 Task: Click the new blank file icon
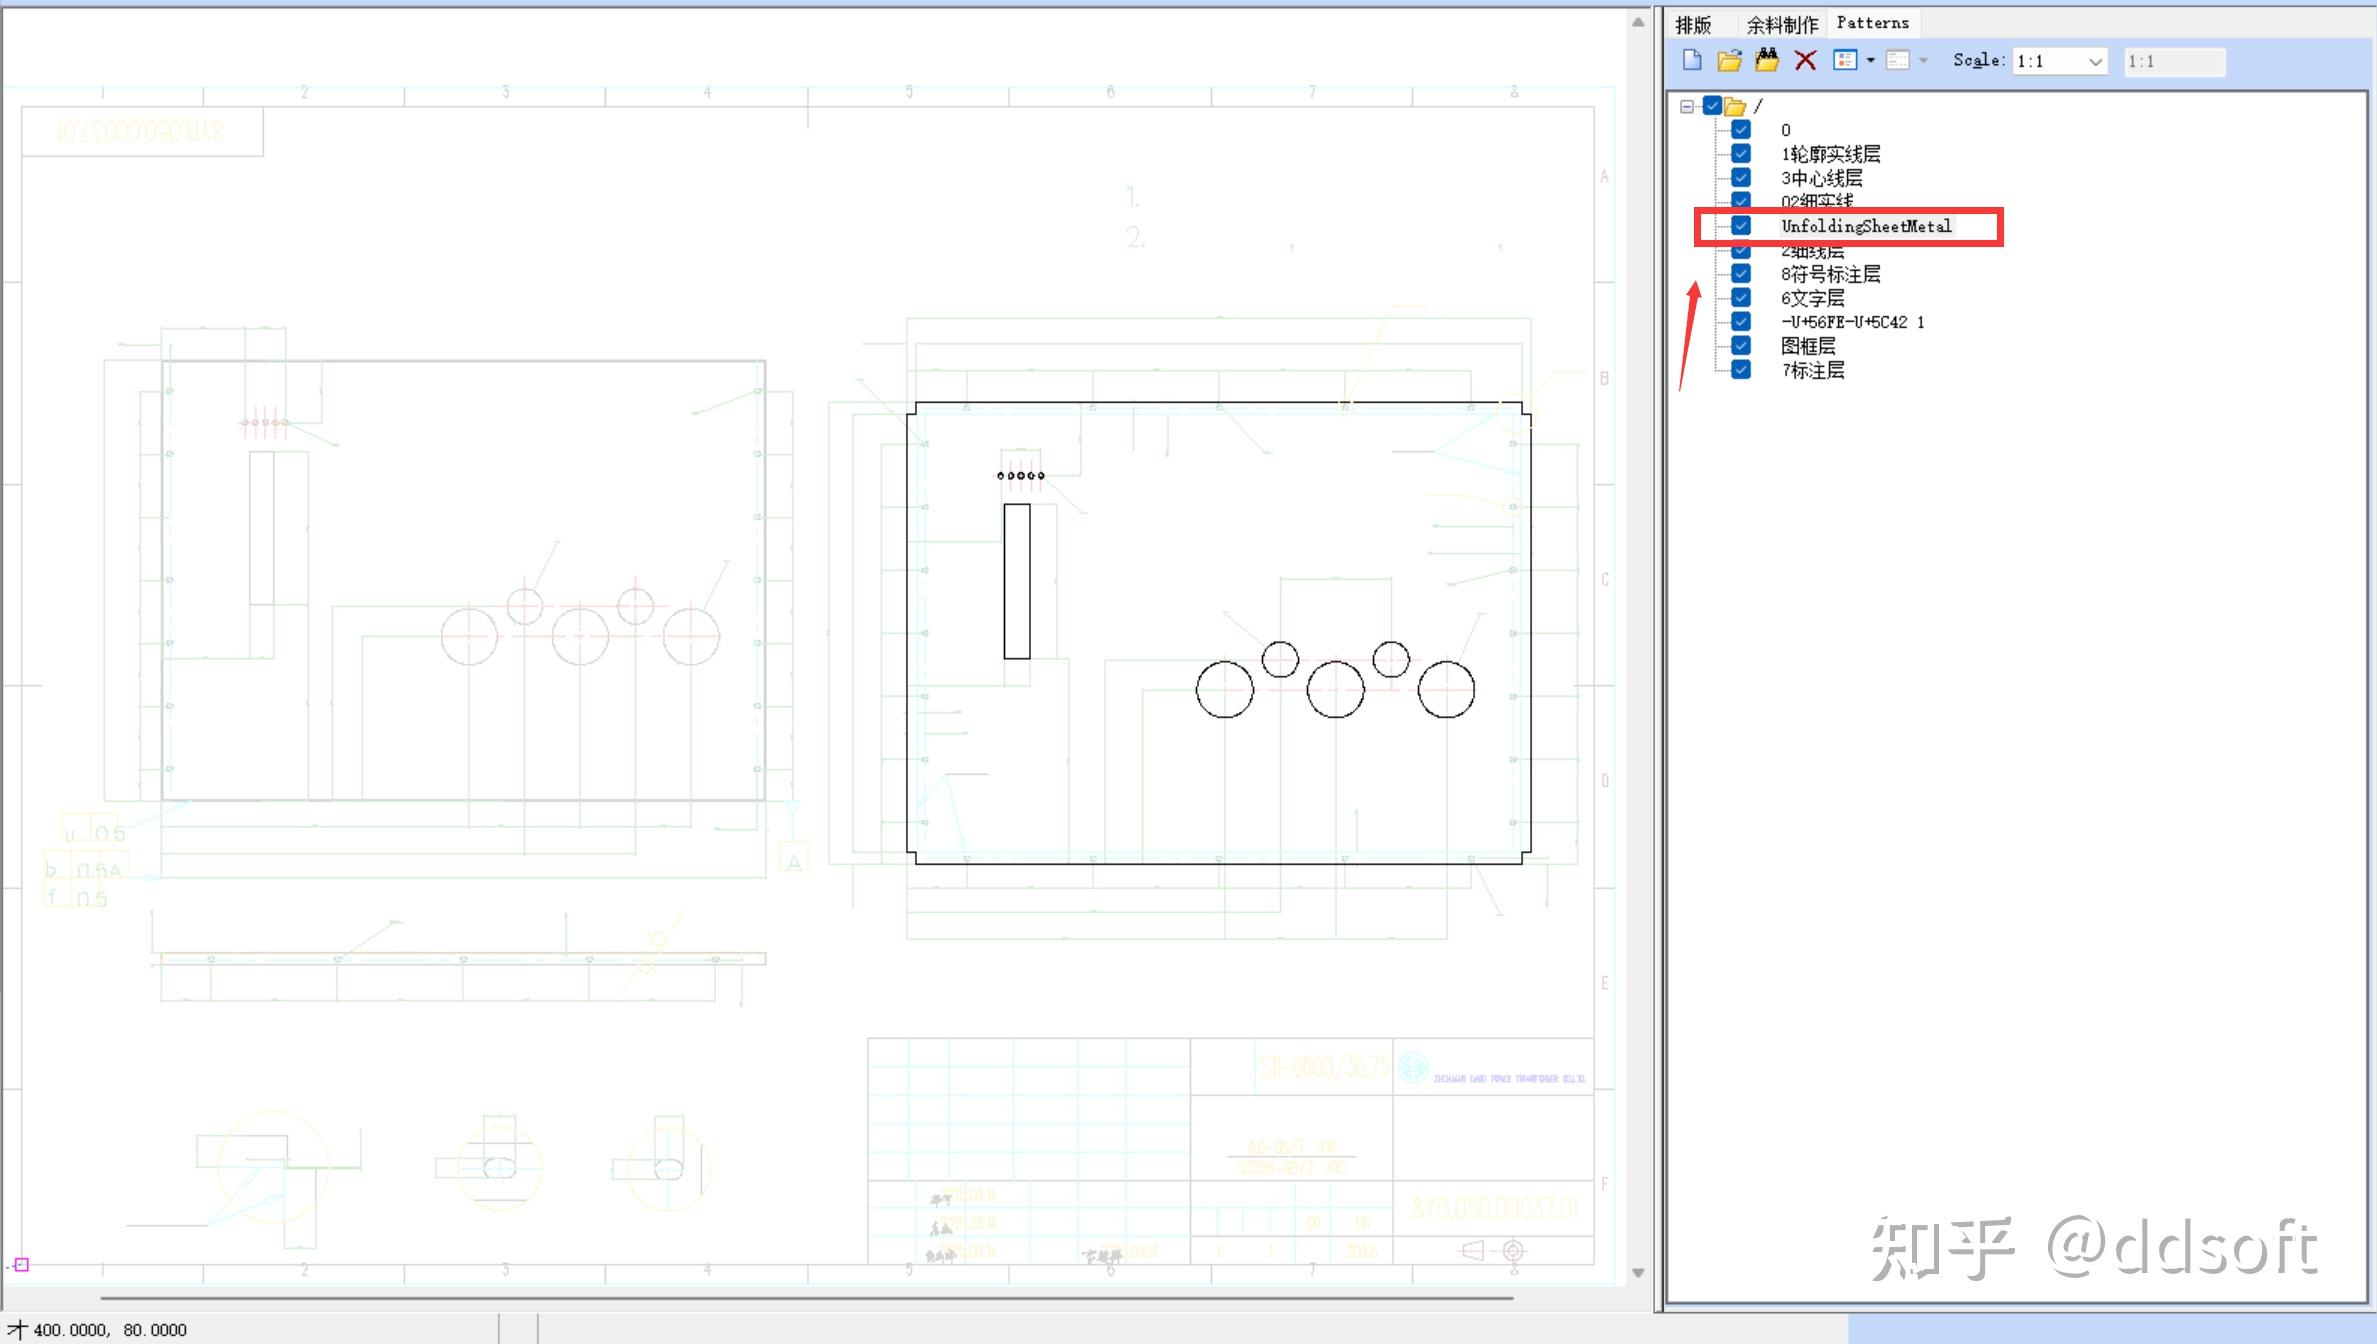[x=1692, y=60]
